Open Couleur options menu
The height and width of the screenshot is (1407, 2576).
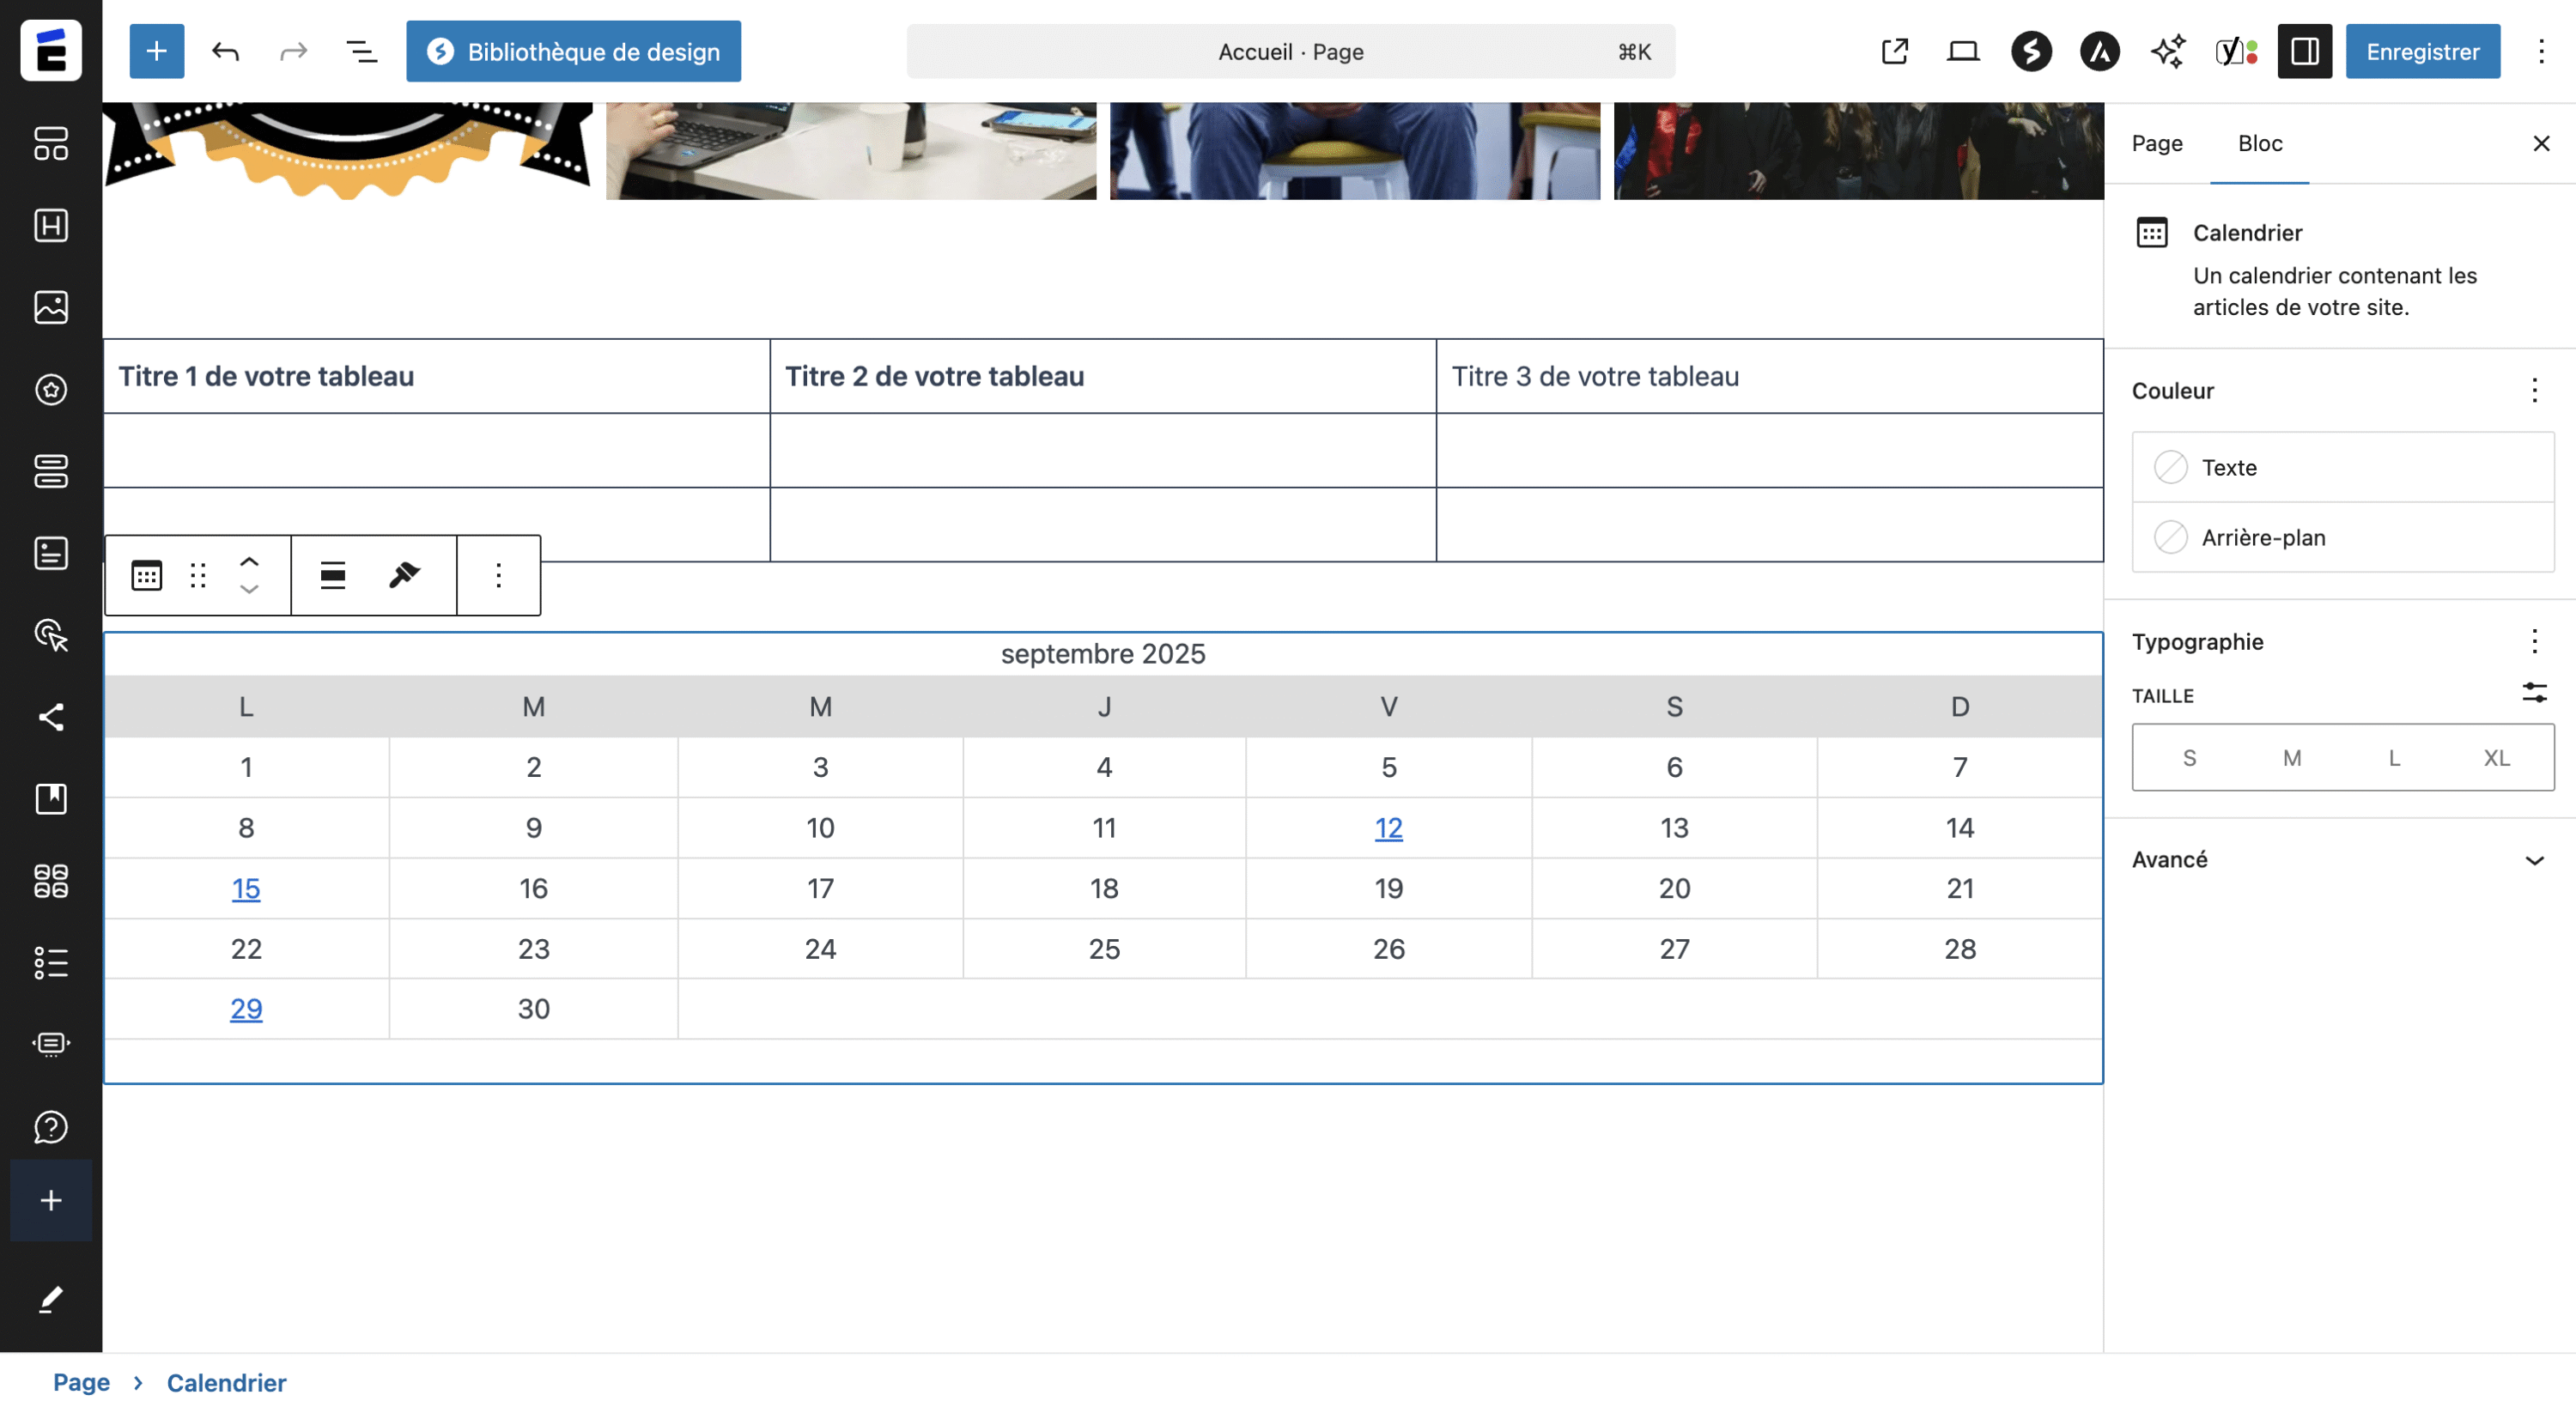[2534, 390]
